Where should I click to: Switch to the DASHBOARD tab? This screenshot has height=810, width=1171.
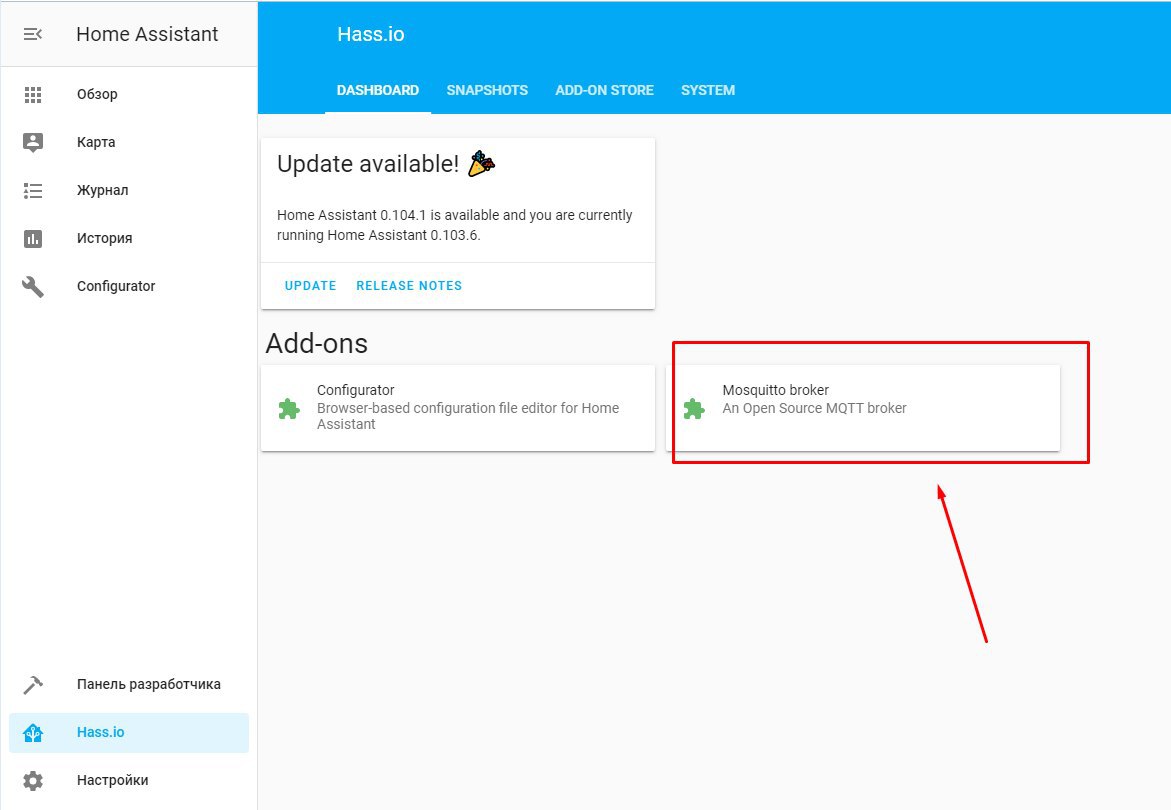(378, 90)
